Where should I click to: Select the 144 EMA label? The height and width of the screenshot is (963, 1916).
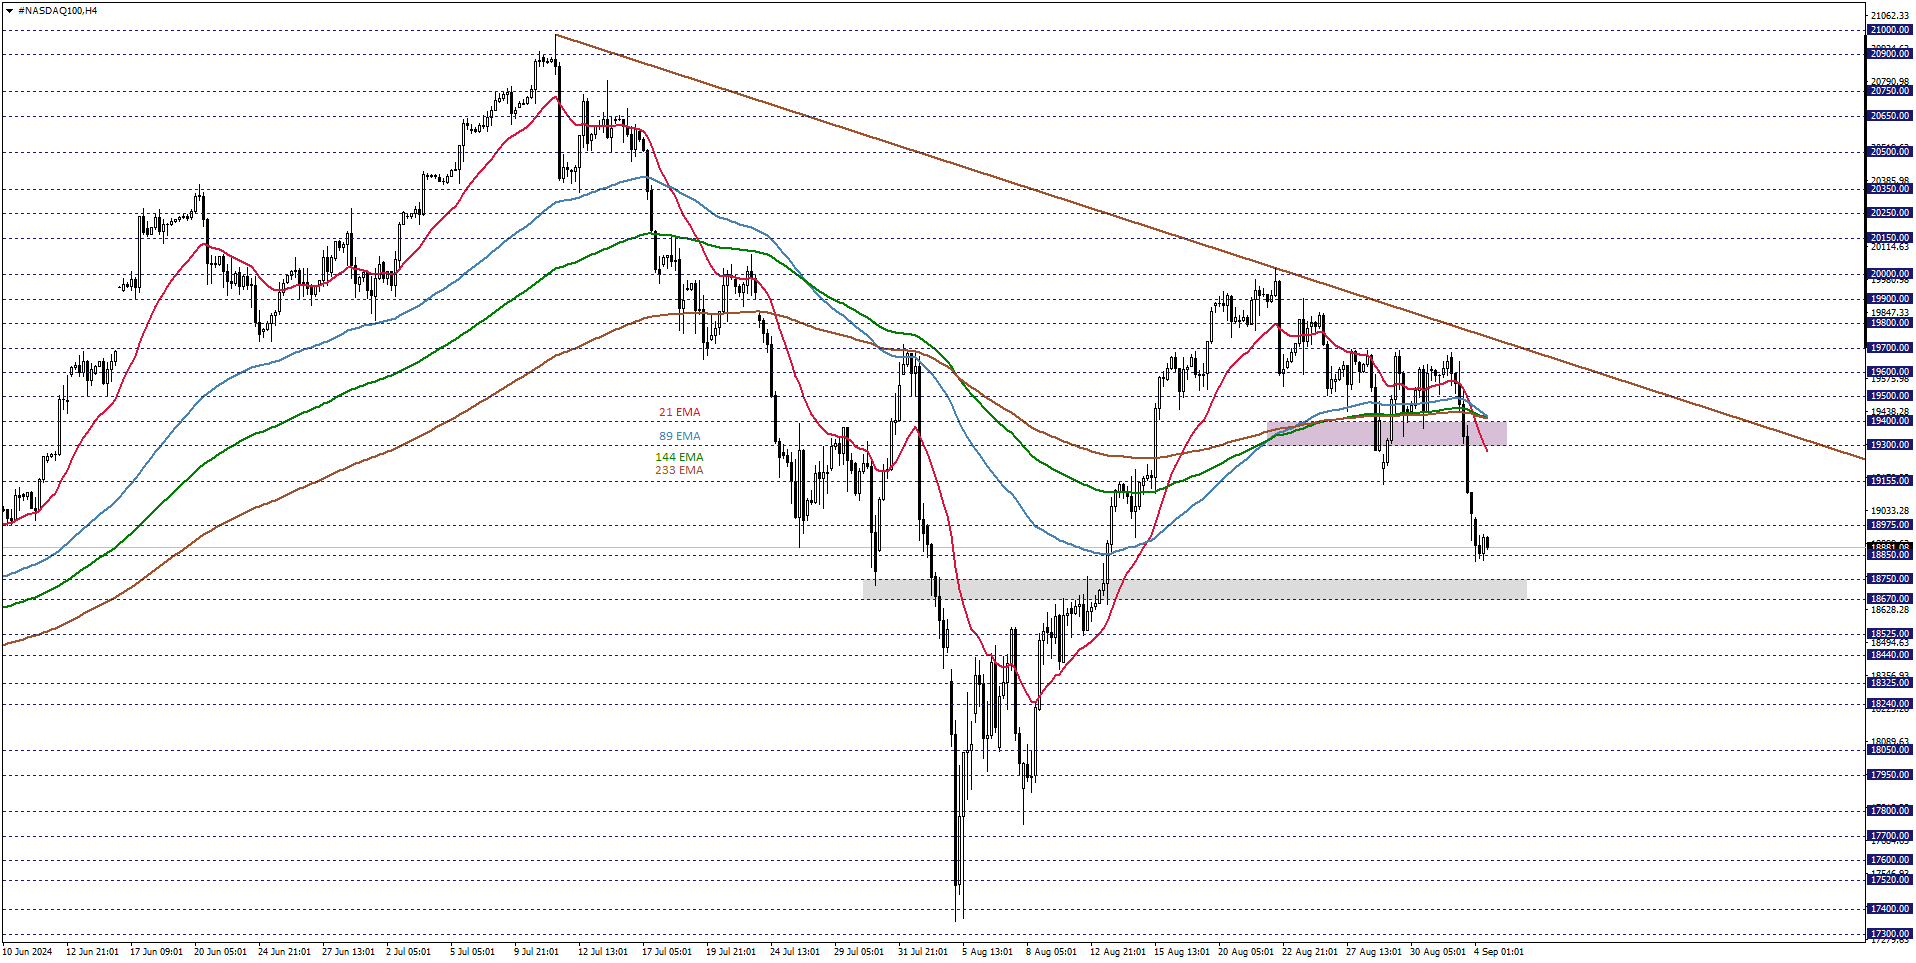(679, 457)
